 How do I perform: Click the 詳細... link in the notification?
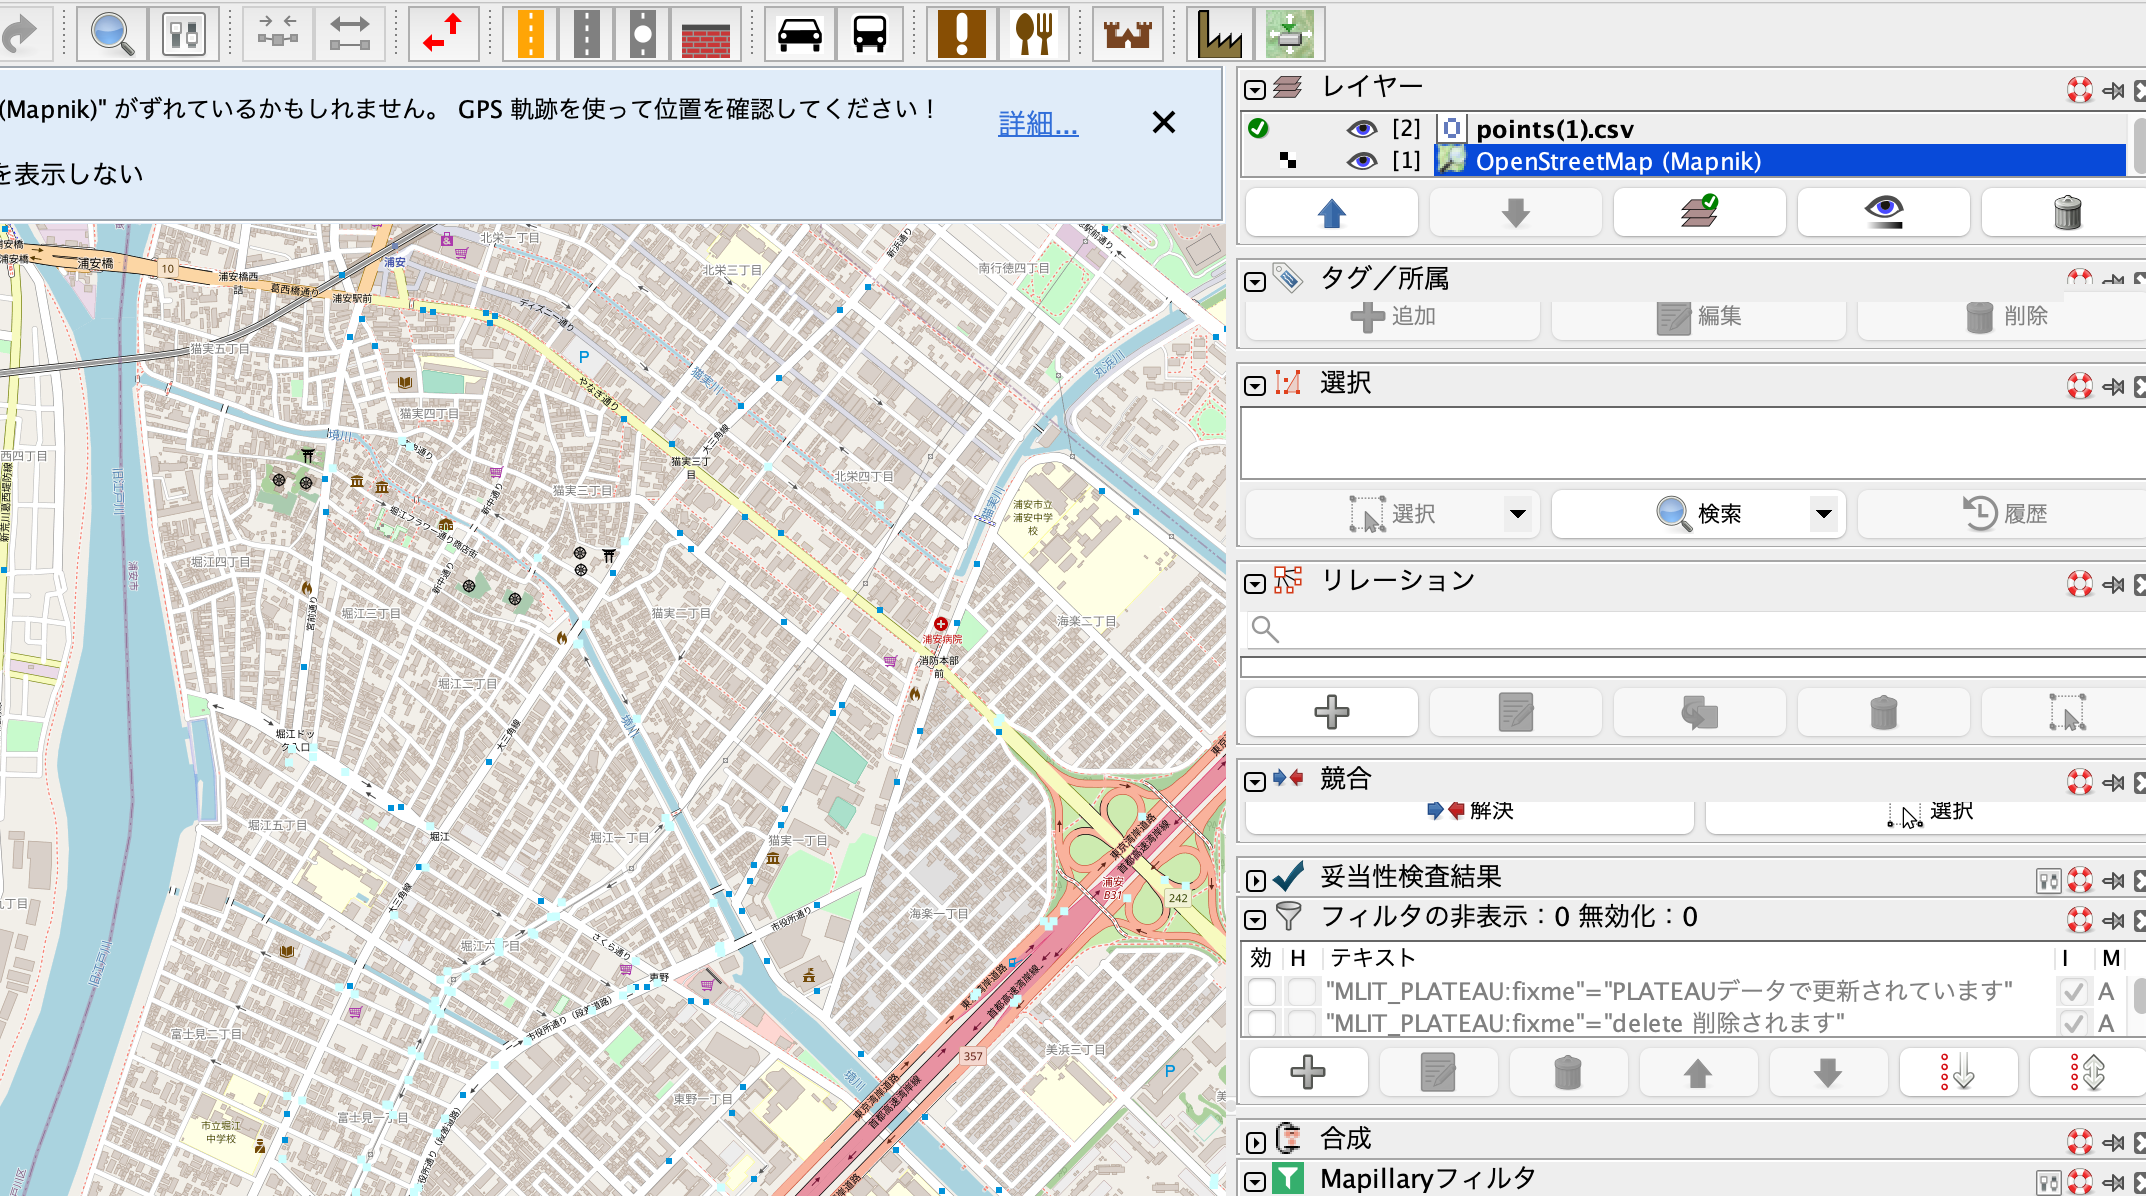click(1037, 123)
